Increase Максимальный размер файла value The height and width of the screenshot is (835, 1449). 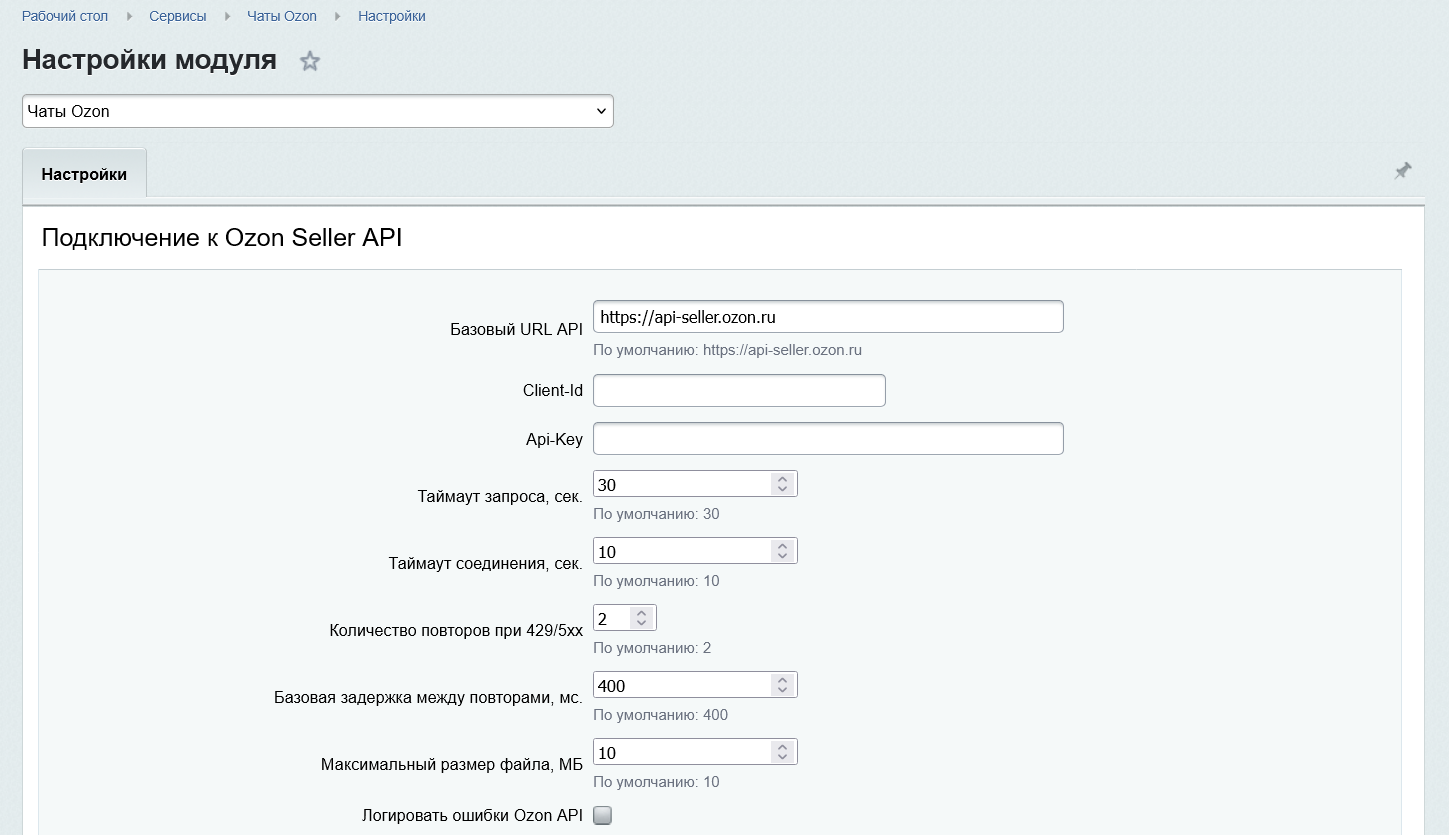click(x=782, y=747)
